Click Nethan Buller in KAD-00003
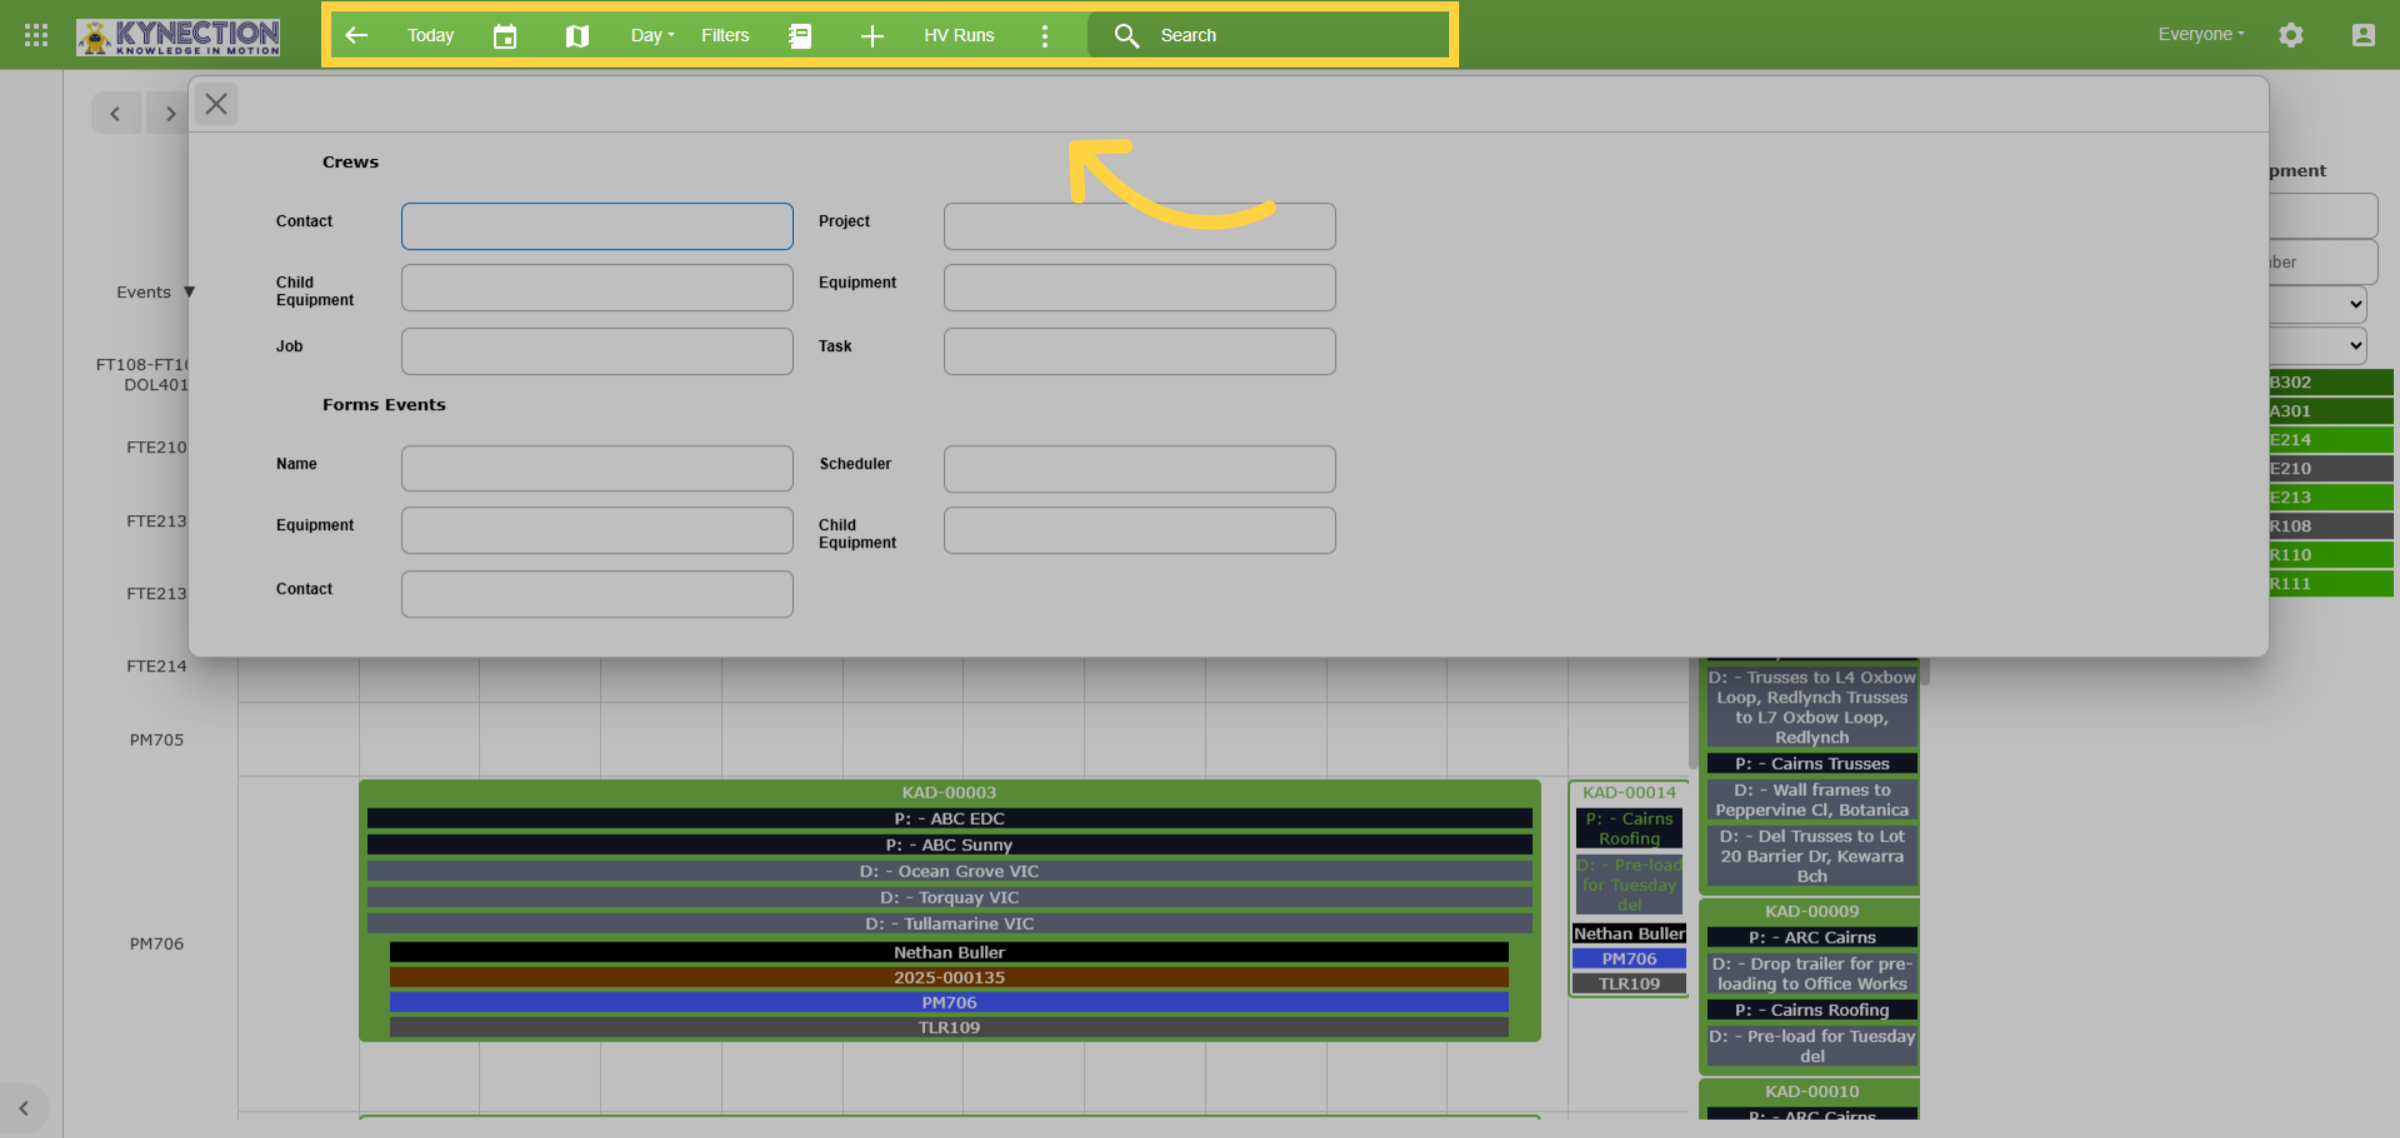 [949, 952]
